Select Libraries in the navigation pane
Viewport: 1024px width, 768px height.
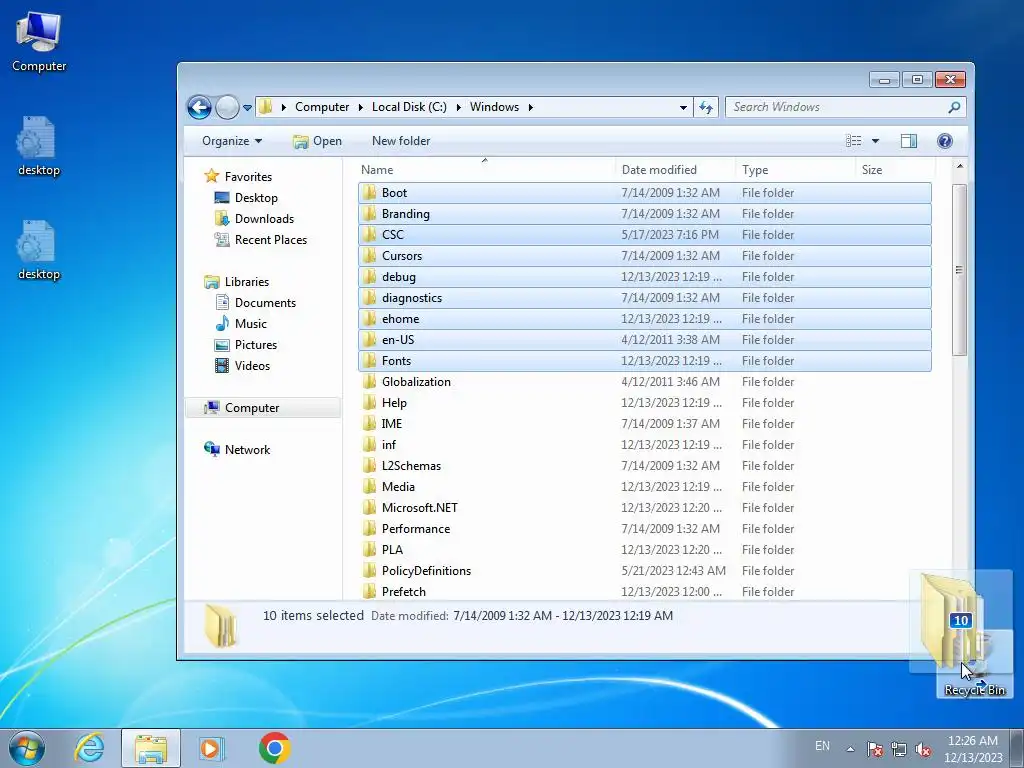[x=247, y=282]
